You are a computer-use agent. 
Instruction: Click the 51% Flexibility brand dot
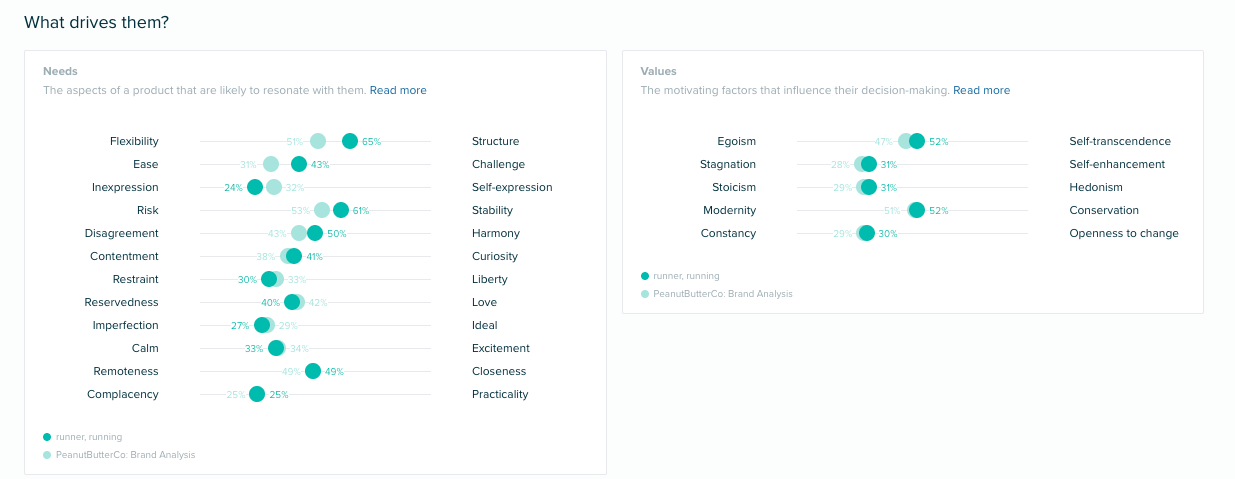[318, 141]
